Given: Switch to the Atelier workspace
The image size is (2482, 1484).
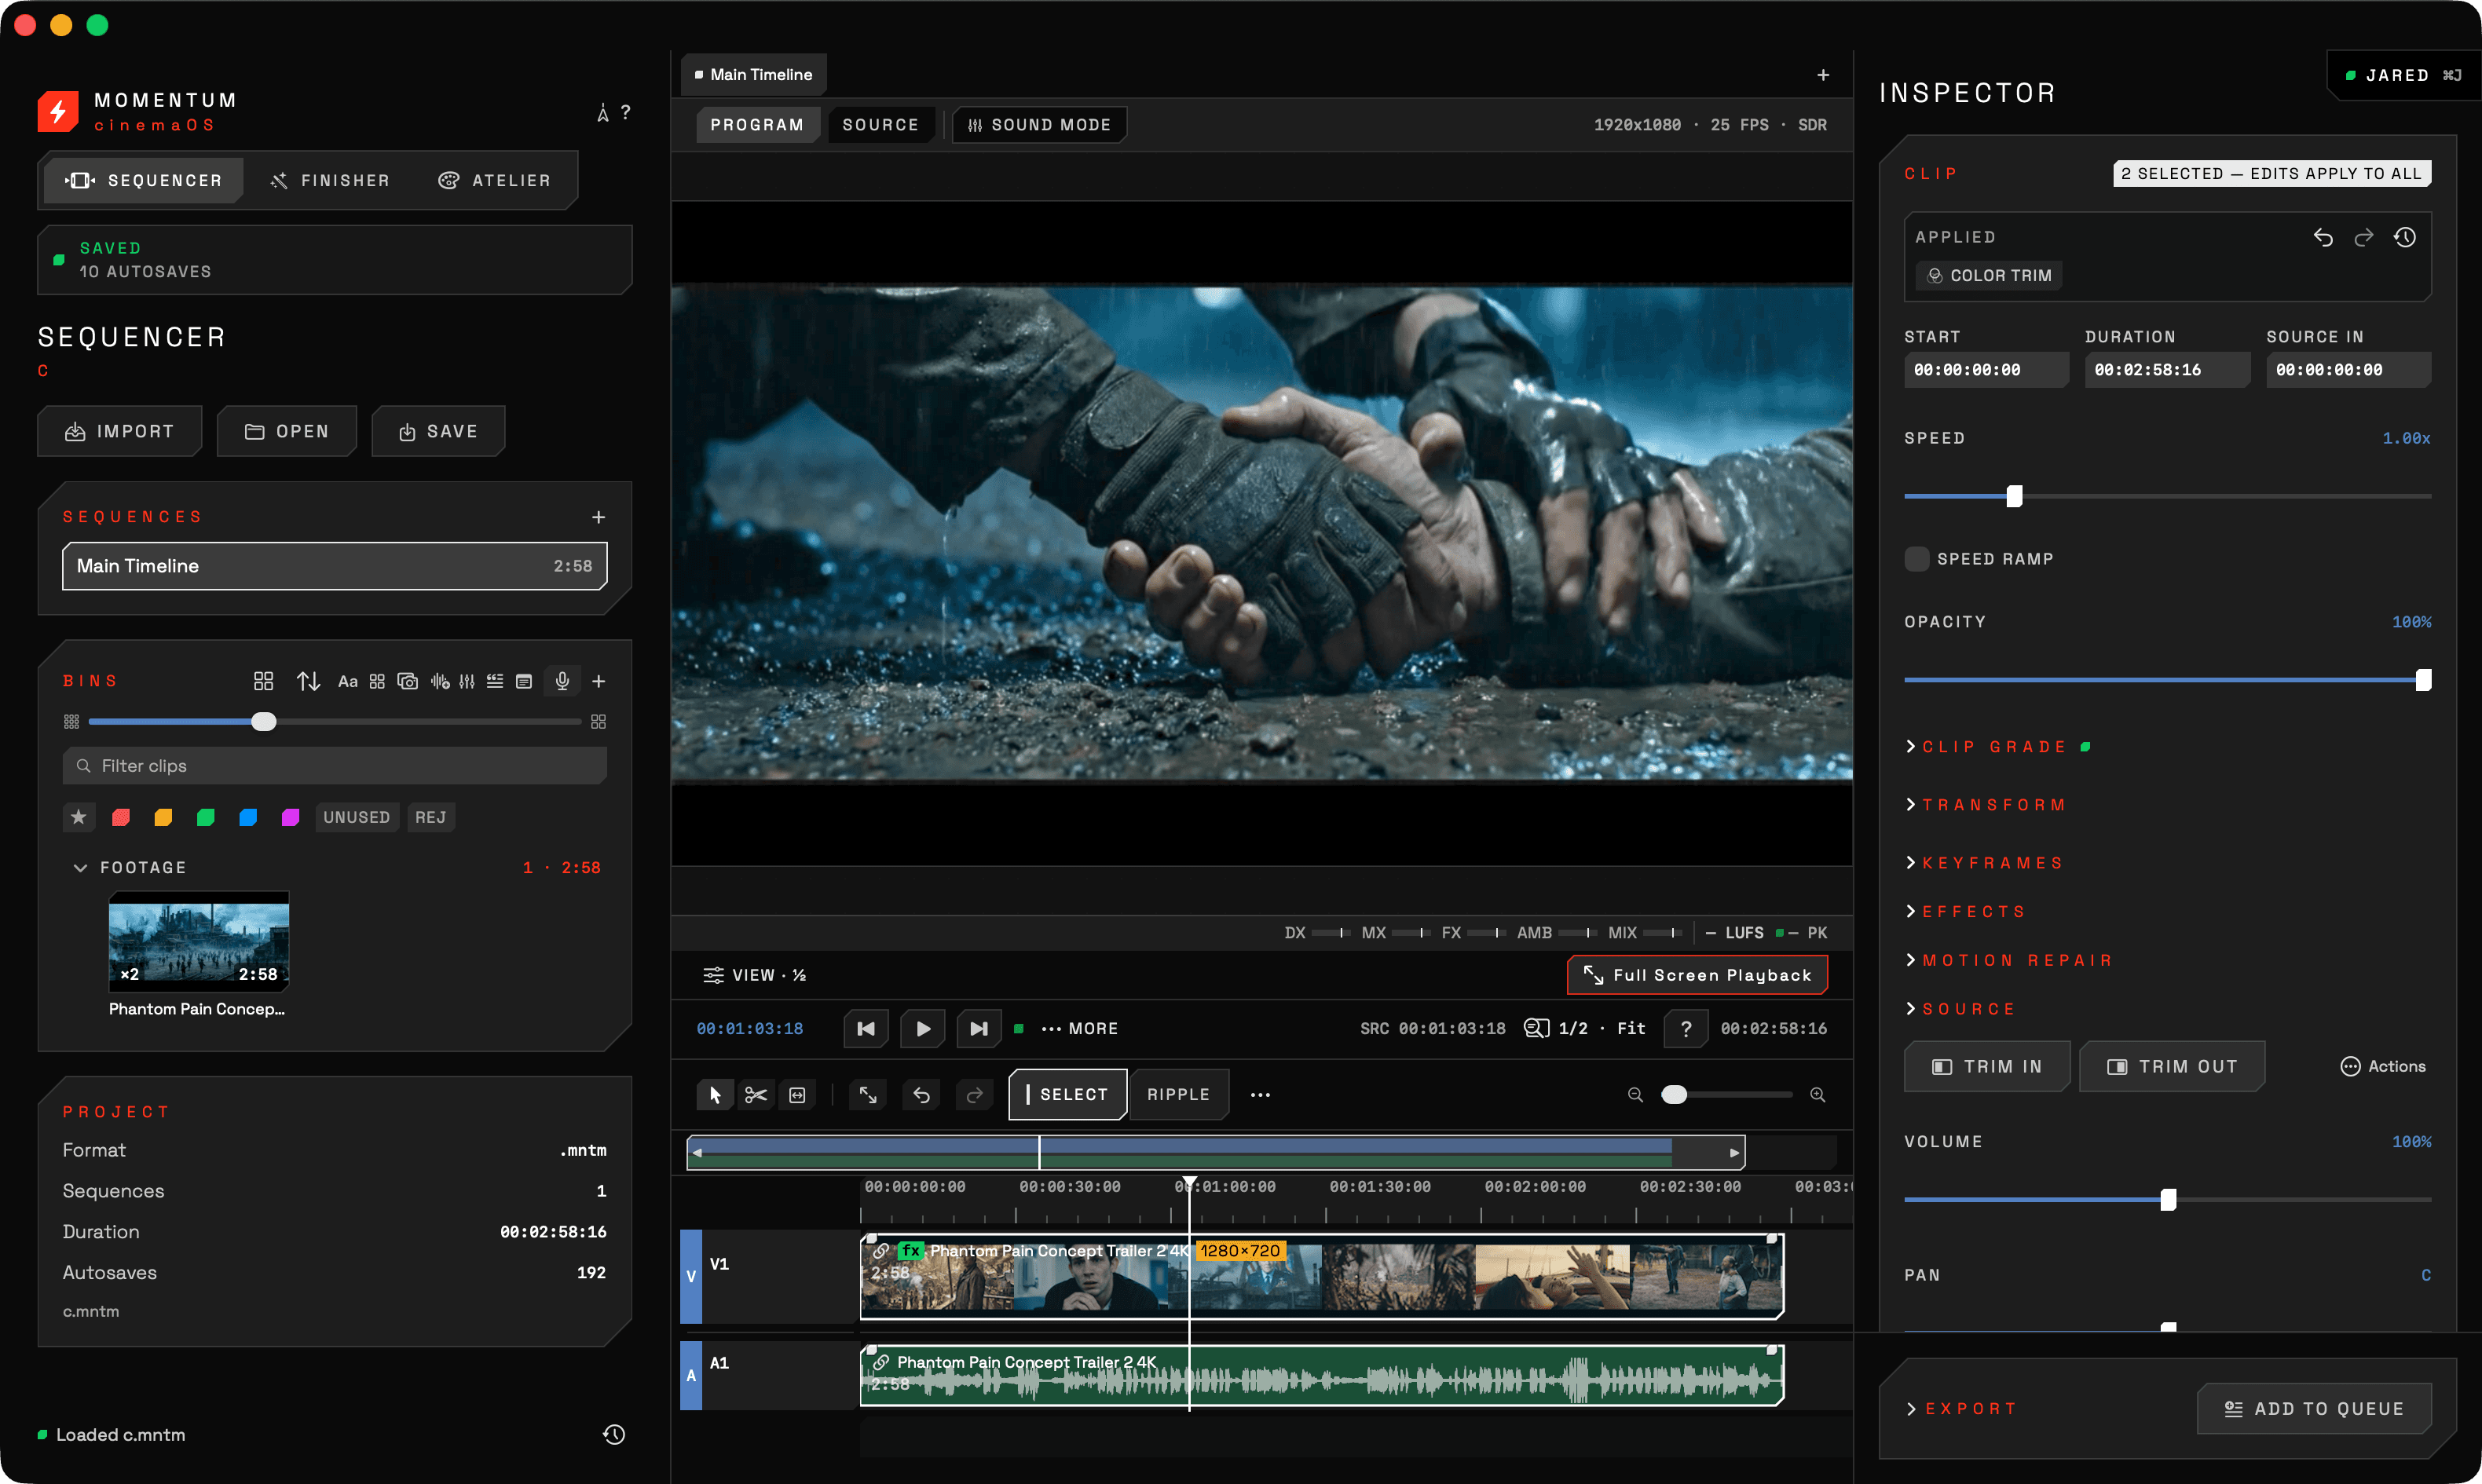Looking at the screenshot, I should tap(495, 180).
